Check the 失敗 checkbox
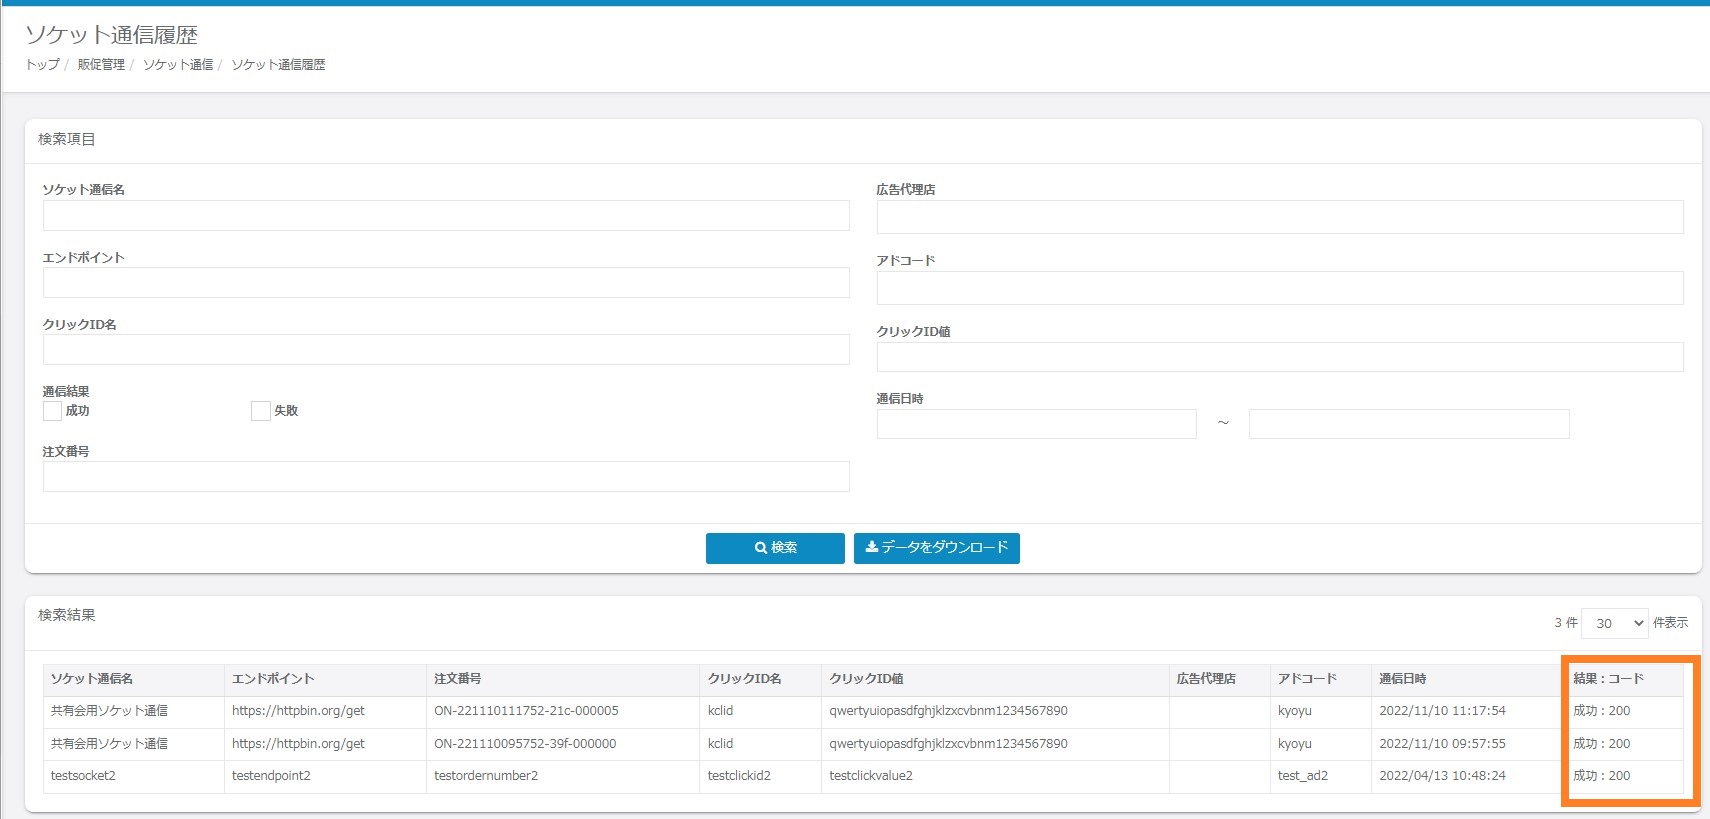This screenshot has width=1710, height=819. pos(261,411)
